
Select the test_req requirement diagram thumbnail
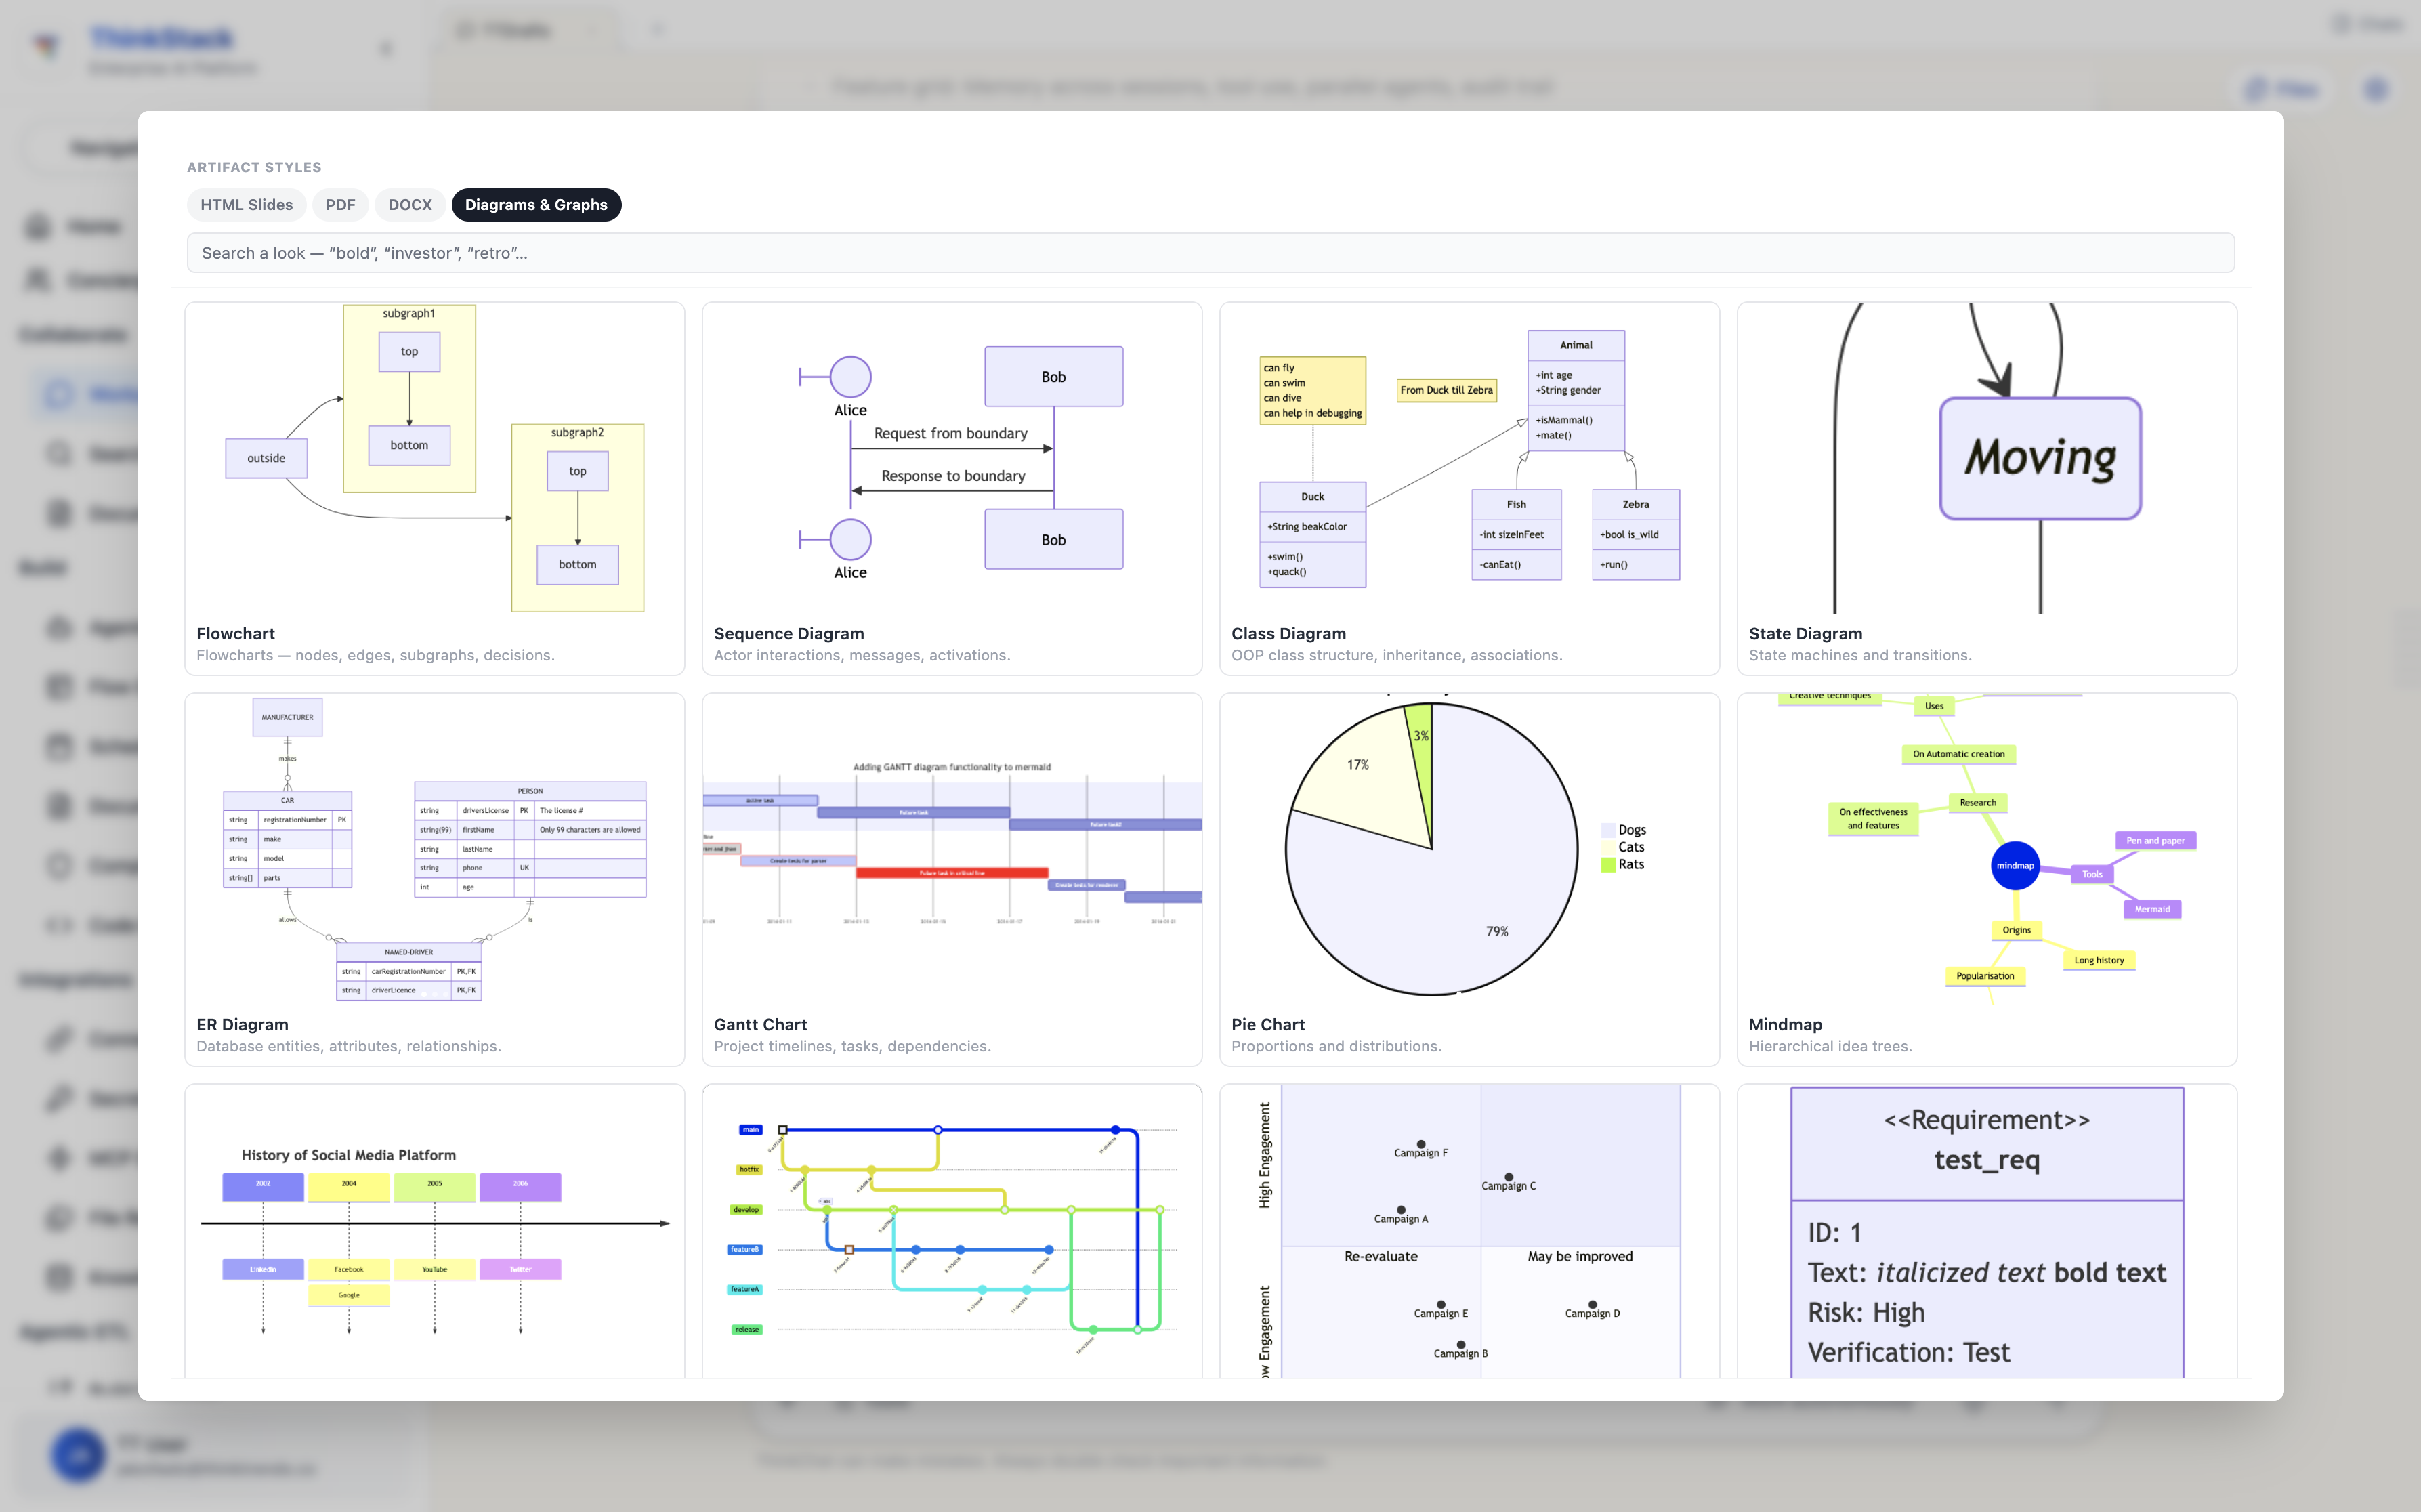click(1987, 1232)
